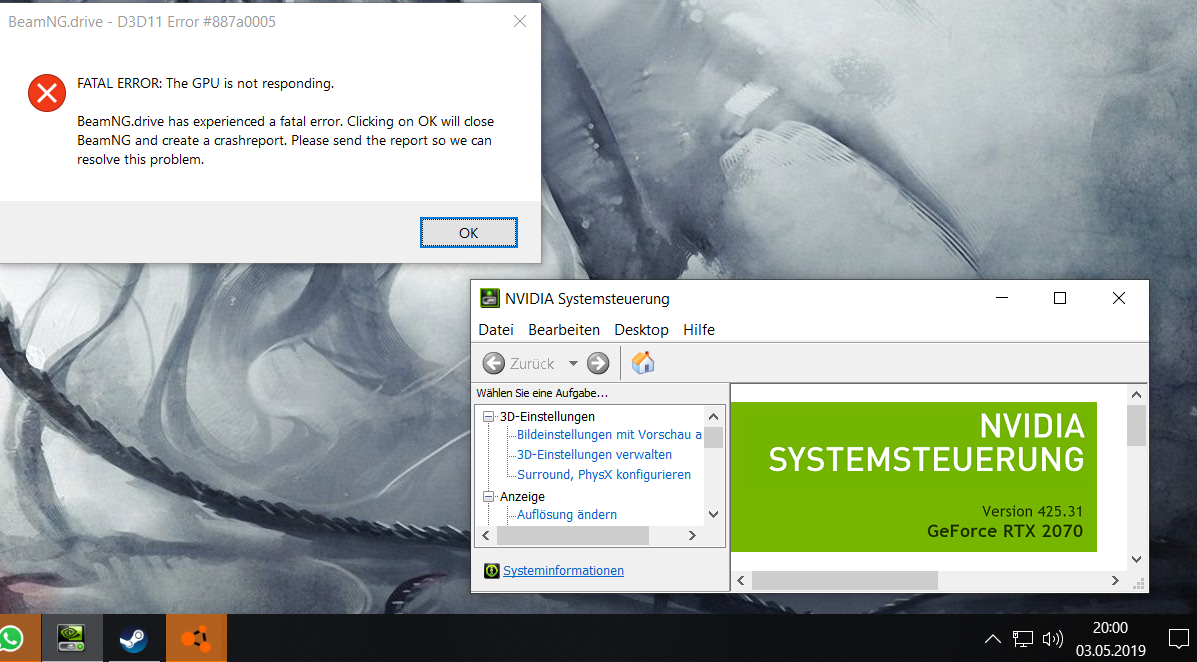Click the forward arrow icon
Screen dimensions: 1197x662
pyautogui.click(x=598, y=363)
